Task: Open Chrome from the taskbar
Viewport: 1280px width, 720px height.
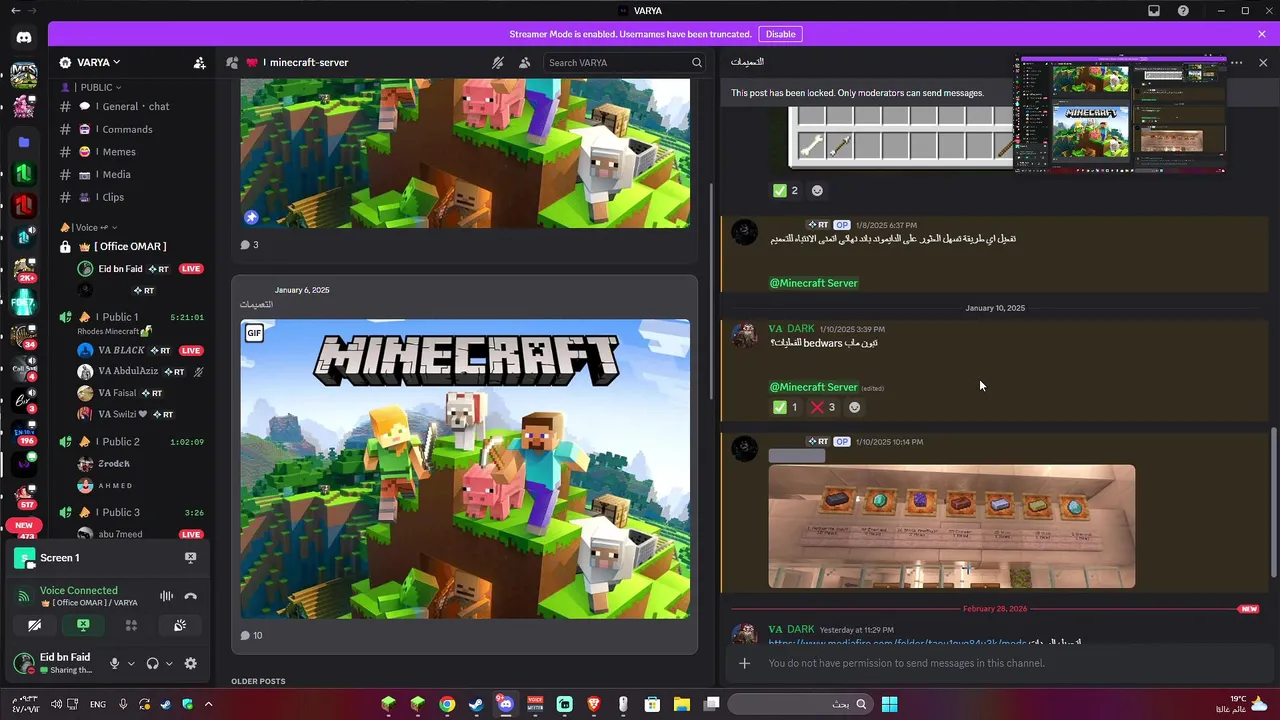Action: (447, 704)
